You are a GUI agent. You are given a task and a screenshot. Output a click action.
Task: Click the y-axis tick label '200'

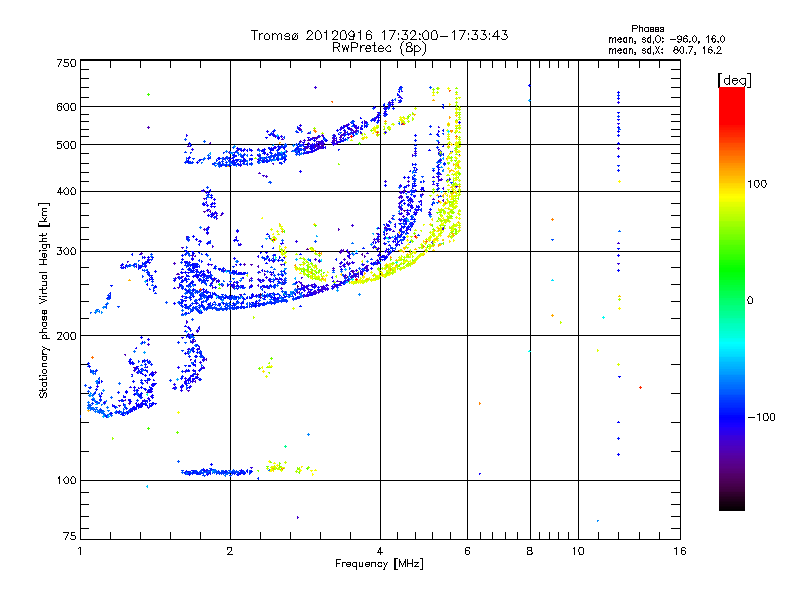tap(66, 336)
